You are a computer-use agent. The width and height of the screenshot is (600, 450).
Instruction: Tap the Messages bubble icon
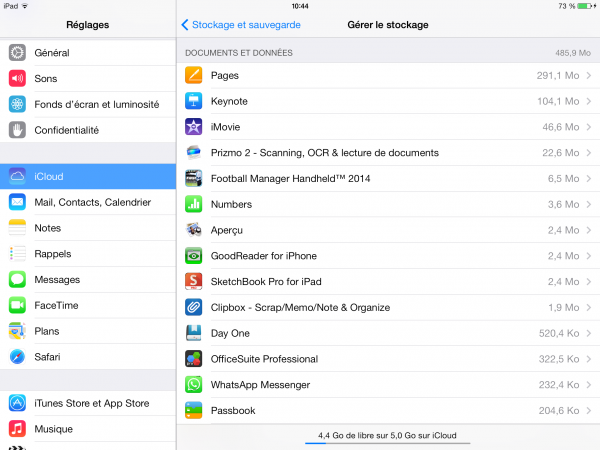(x=17, y=279)
